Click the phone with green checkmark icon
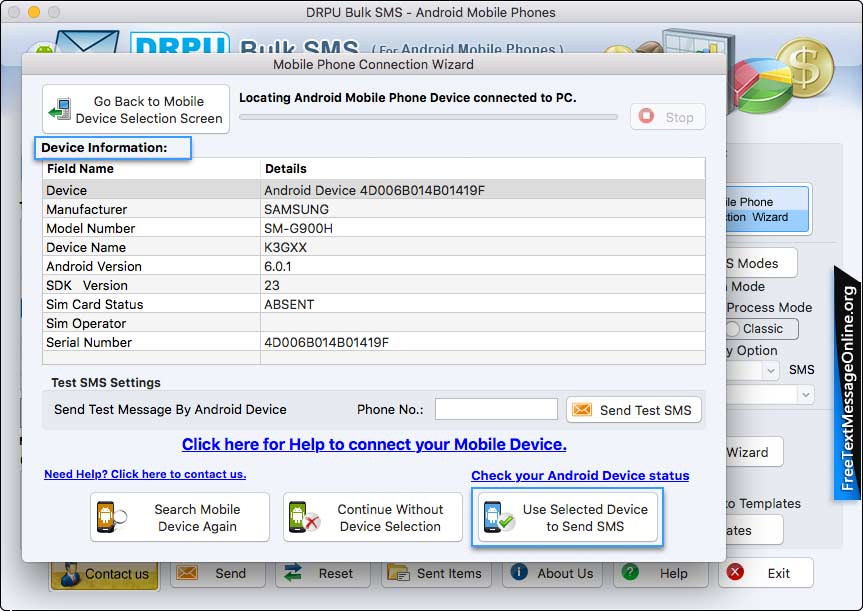863x611 pixels. (498, 517)
